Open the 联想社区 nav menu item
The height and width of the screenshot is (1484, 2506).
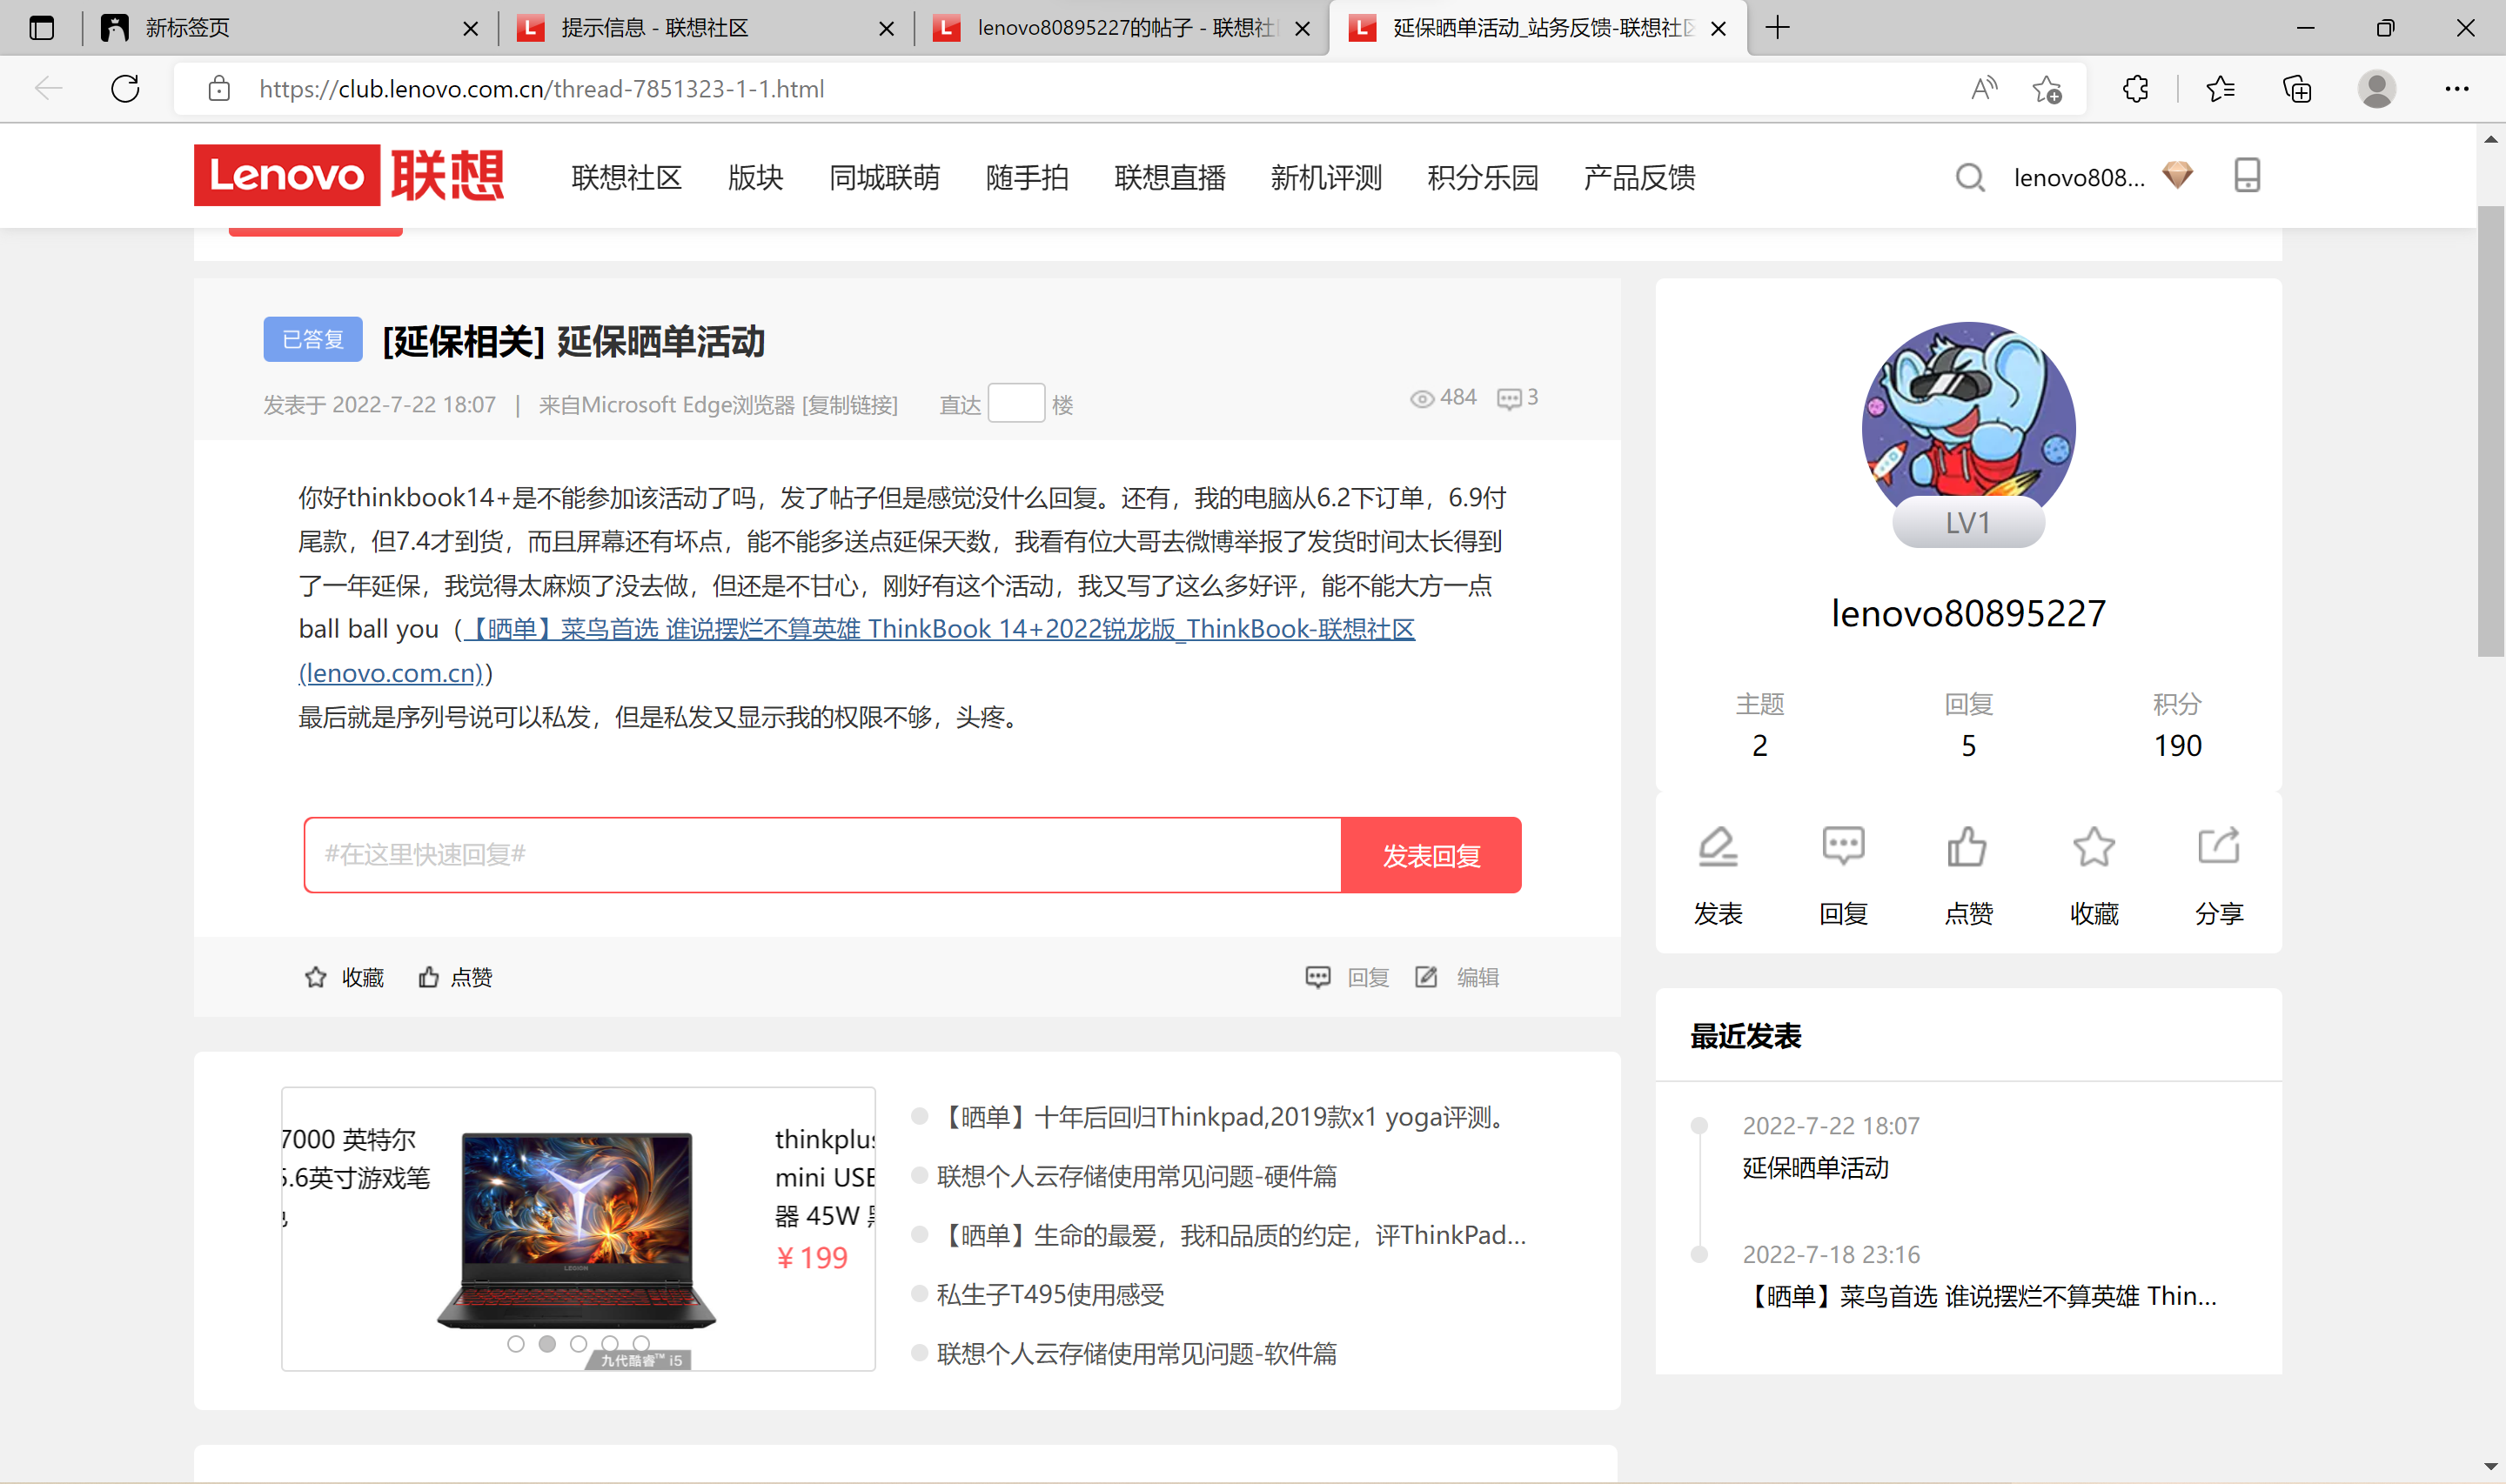tap(627, 178)
